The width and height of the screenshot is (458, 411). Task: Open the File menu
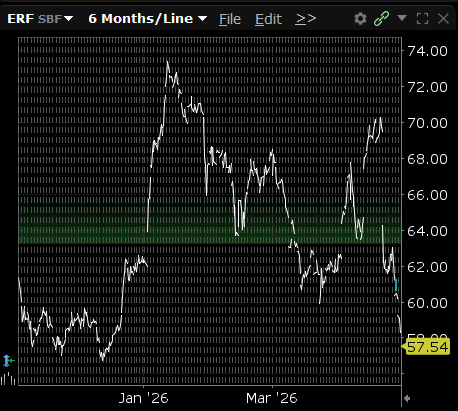[x=230, y=19]
